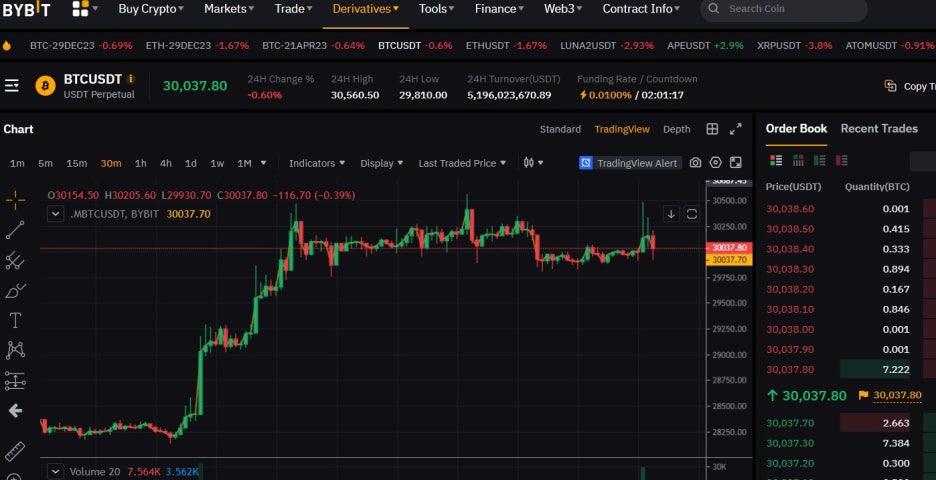Switch to the Recent Trades tab

coord(879,128)
